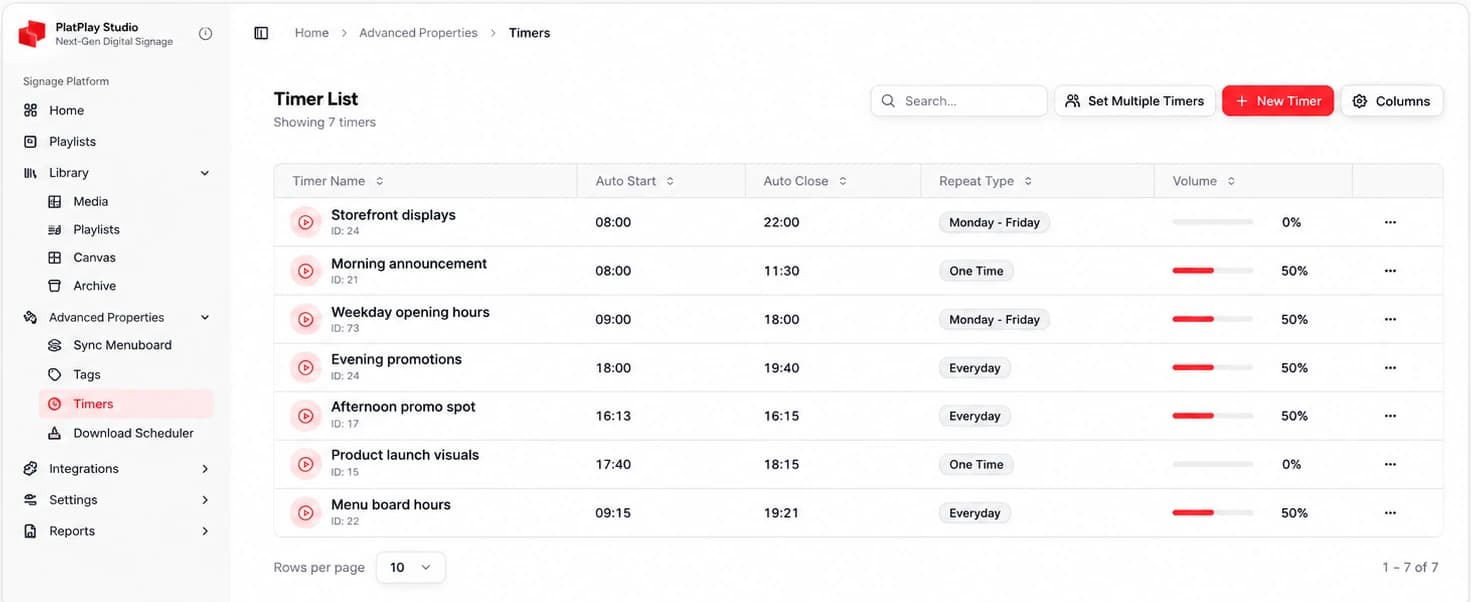The height and width of the screenshot is (602, 1471).
Task: Click the Media icon in Library
Action: 55,201
